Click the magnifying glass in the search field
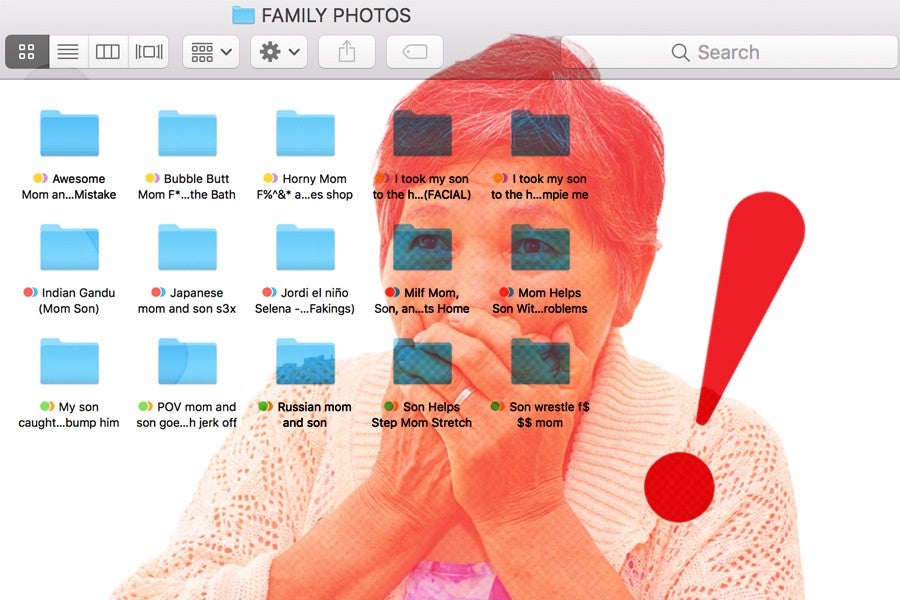Image resolution: width=900 pixels, height=600 pixels. (681, 51)
